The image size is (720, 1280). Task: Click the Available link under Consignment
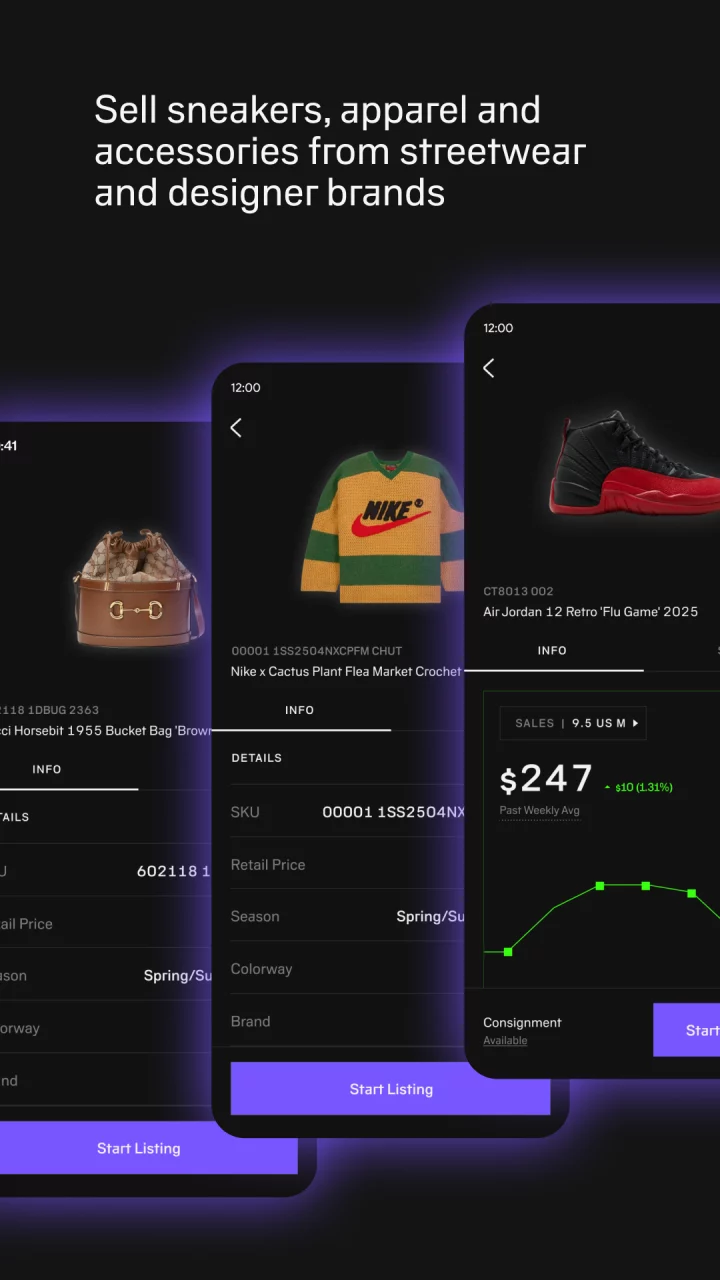505,1041
